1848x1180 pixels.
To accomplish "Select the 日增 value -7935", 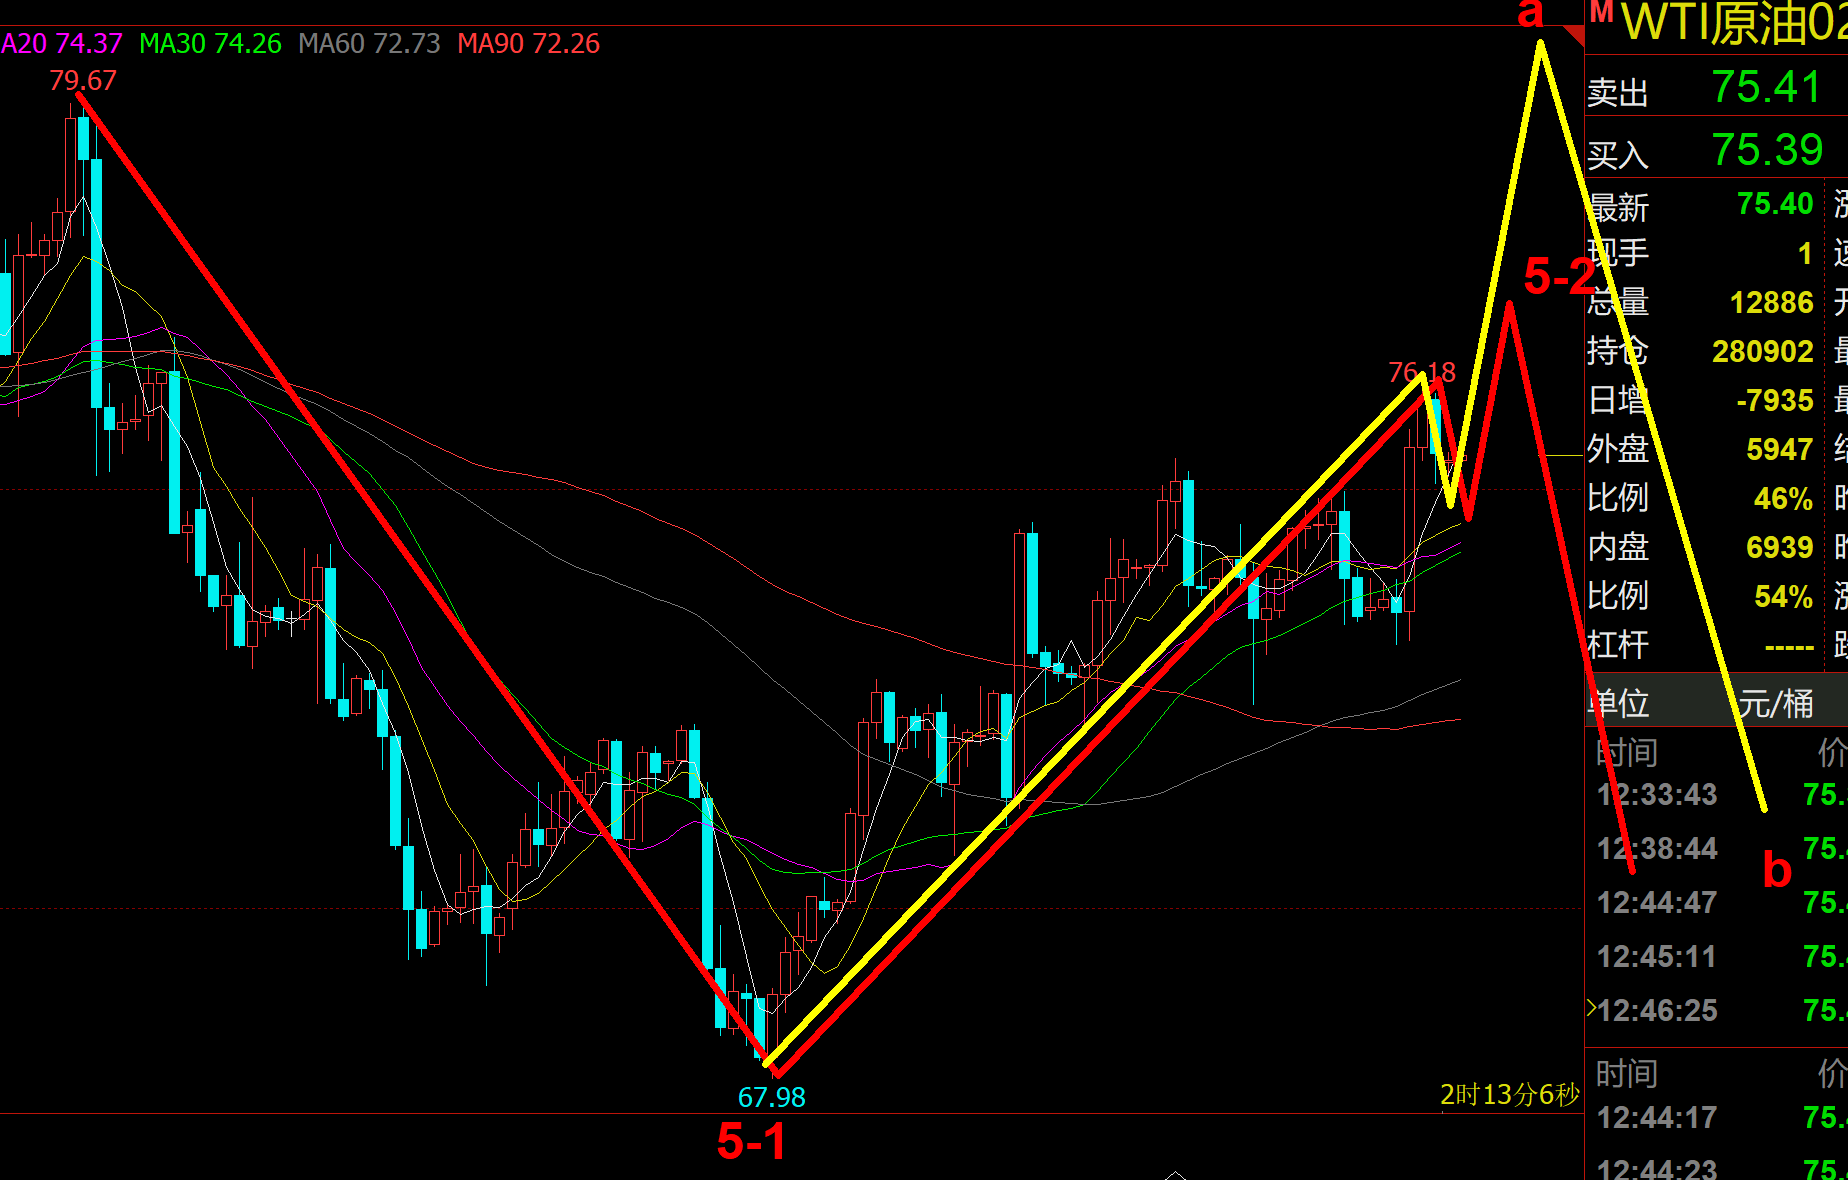I will coord(1774,400).
